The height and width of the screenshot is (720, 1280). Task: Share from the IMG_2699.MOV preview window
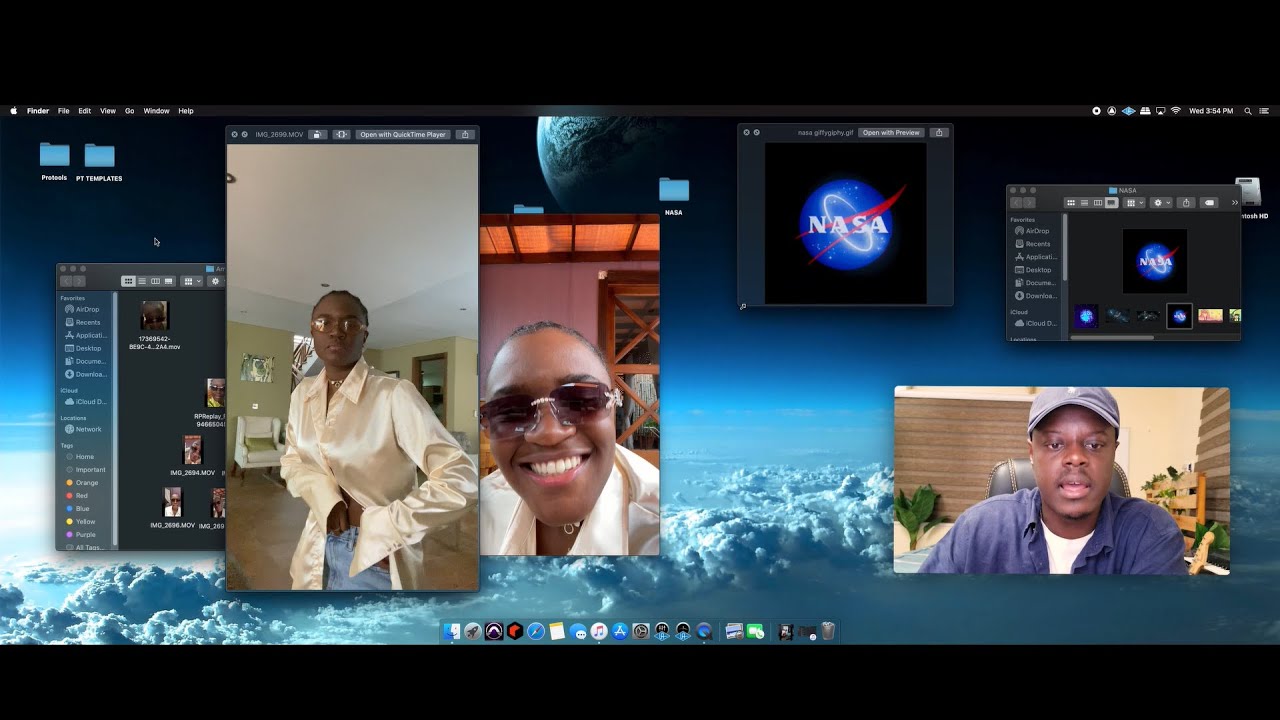465,134
